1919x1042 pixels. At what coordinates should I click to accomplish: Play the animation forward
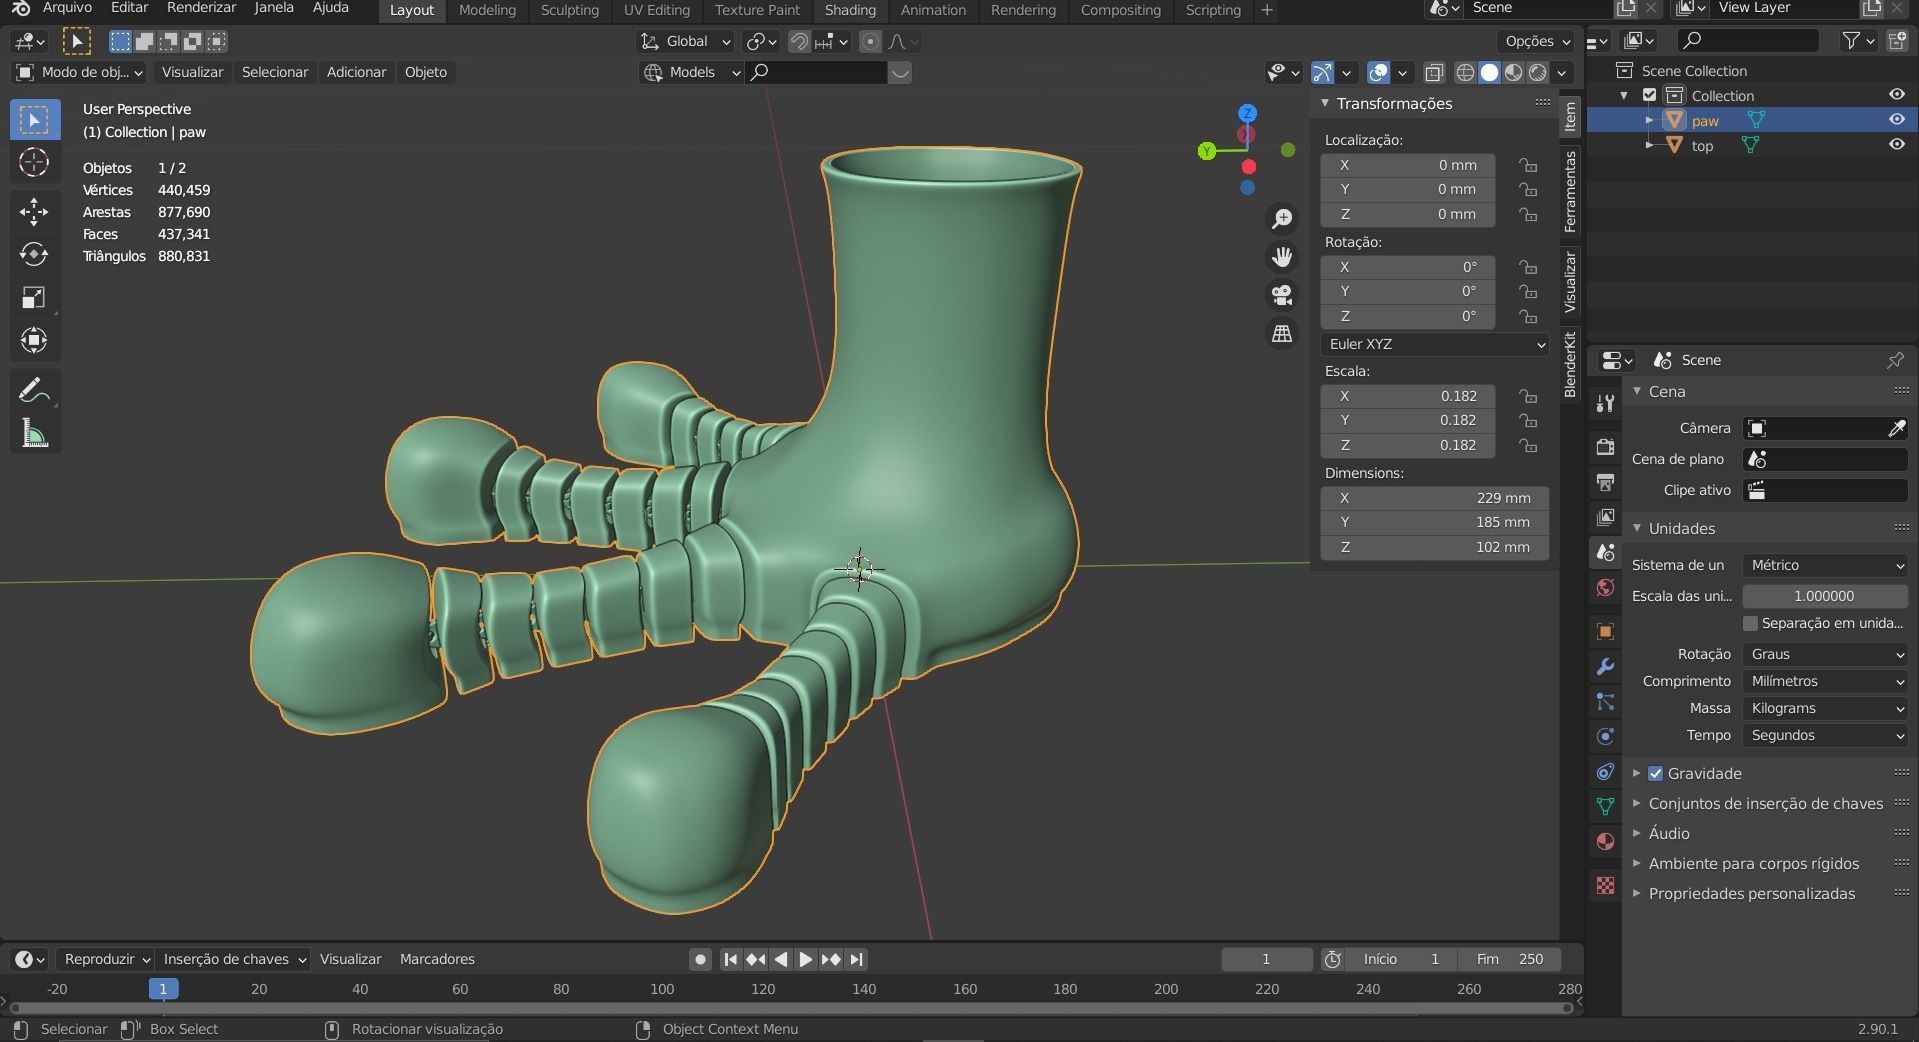click(x=805, y=959)
